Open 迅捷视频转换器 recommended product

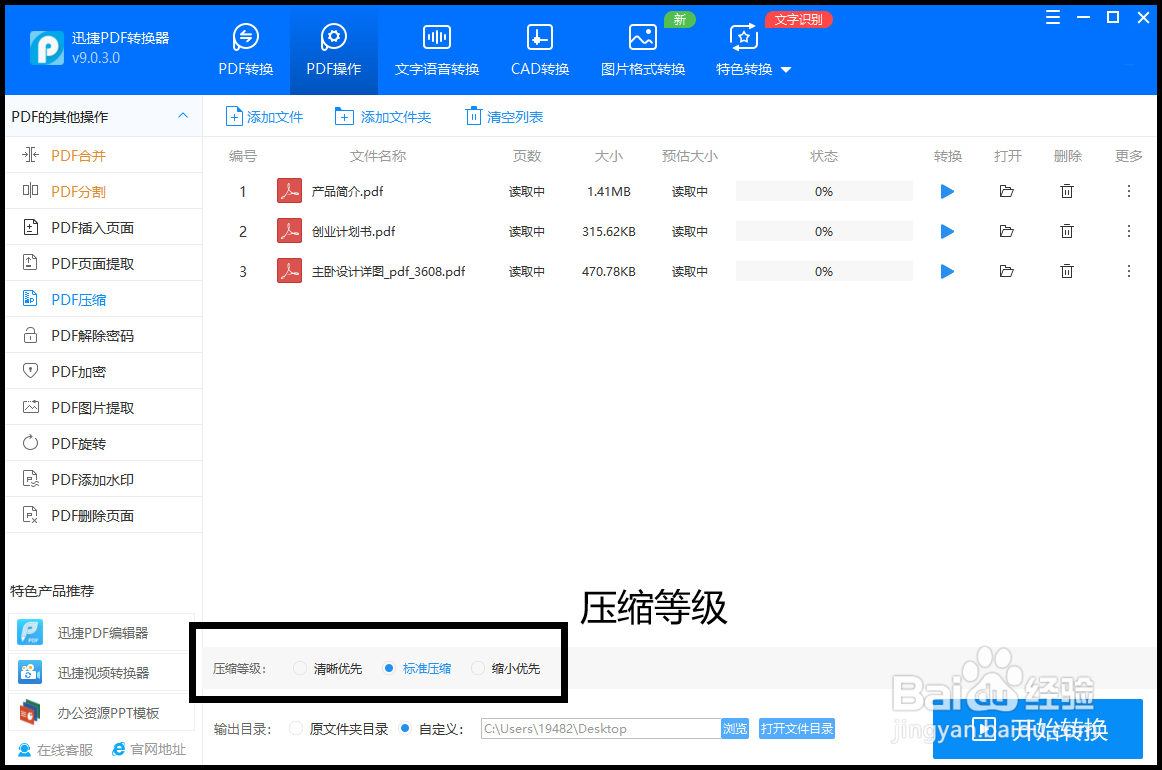[102, 673]
